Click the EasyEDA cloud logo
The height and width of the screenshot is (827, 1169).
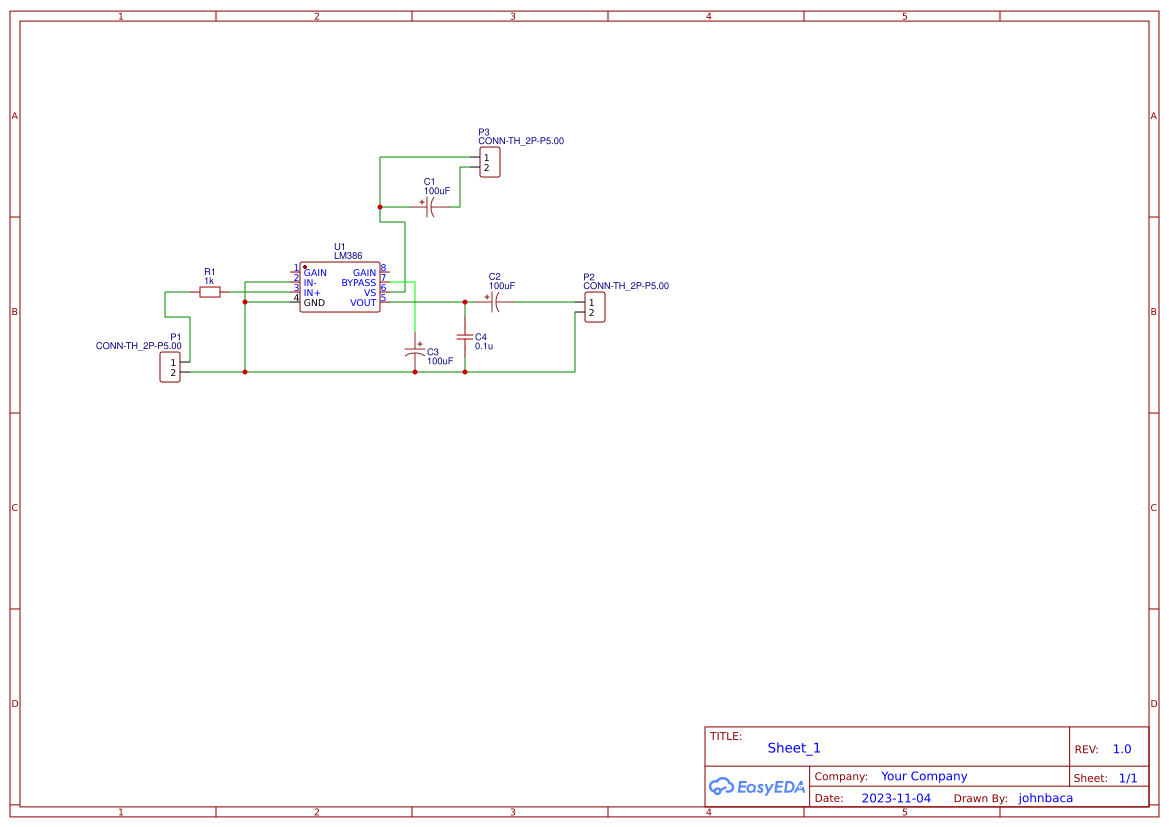[x=755, y=787]
